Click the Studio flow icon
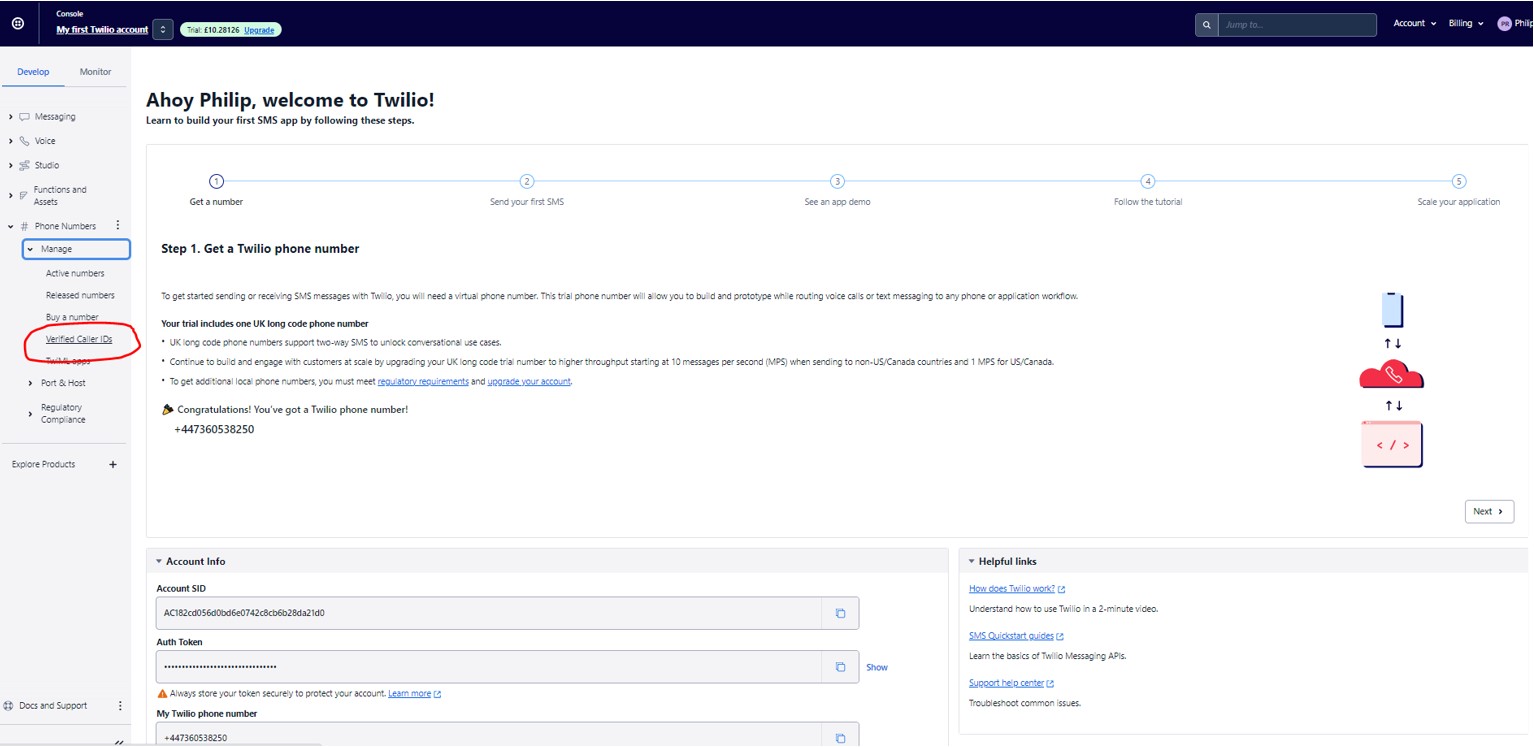This screenshot has height=747, width=1534. point(24,165)
